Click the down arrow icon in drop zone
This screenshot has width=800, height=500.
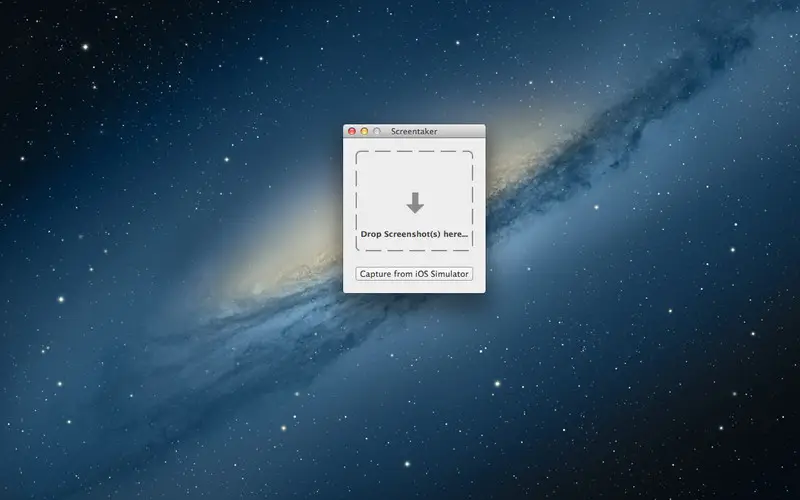tap(415, 203)
